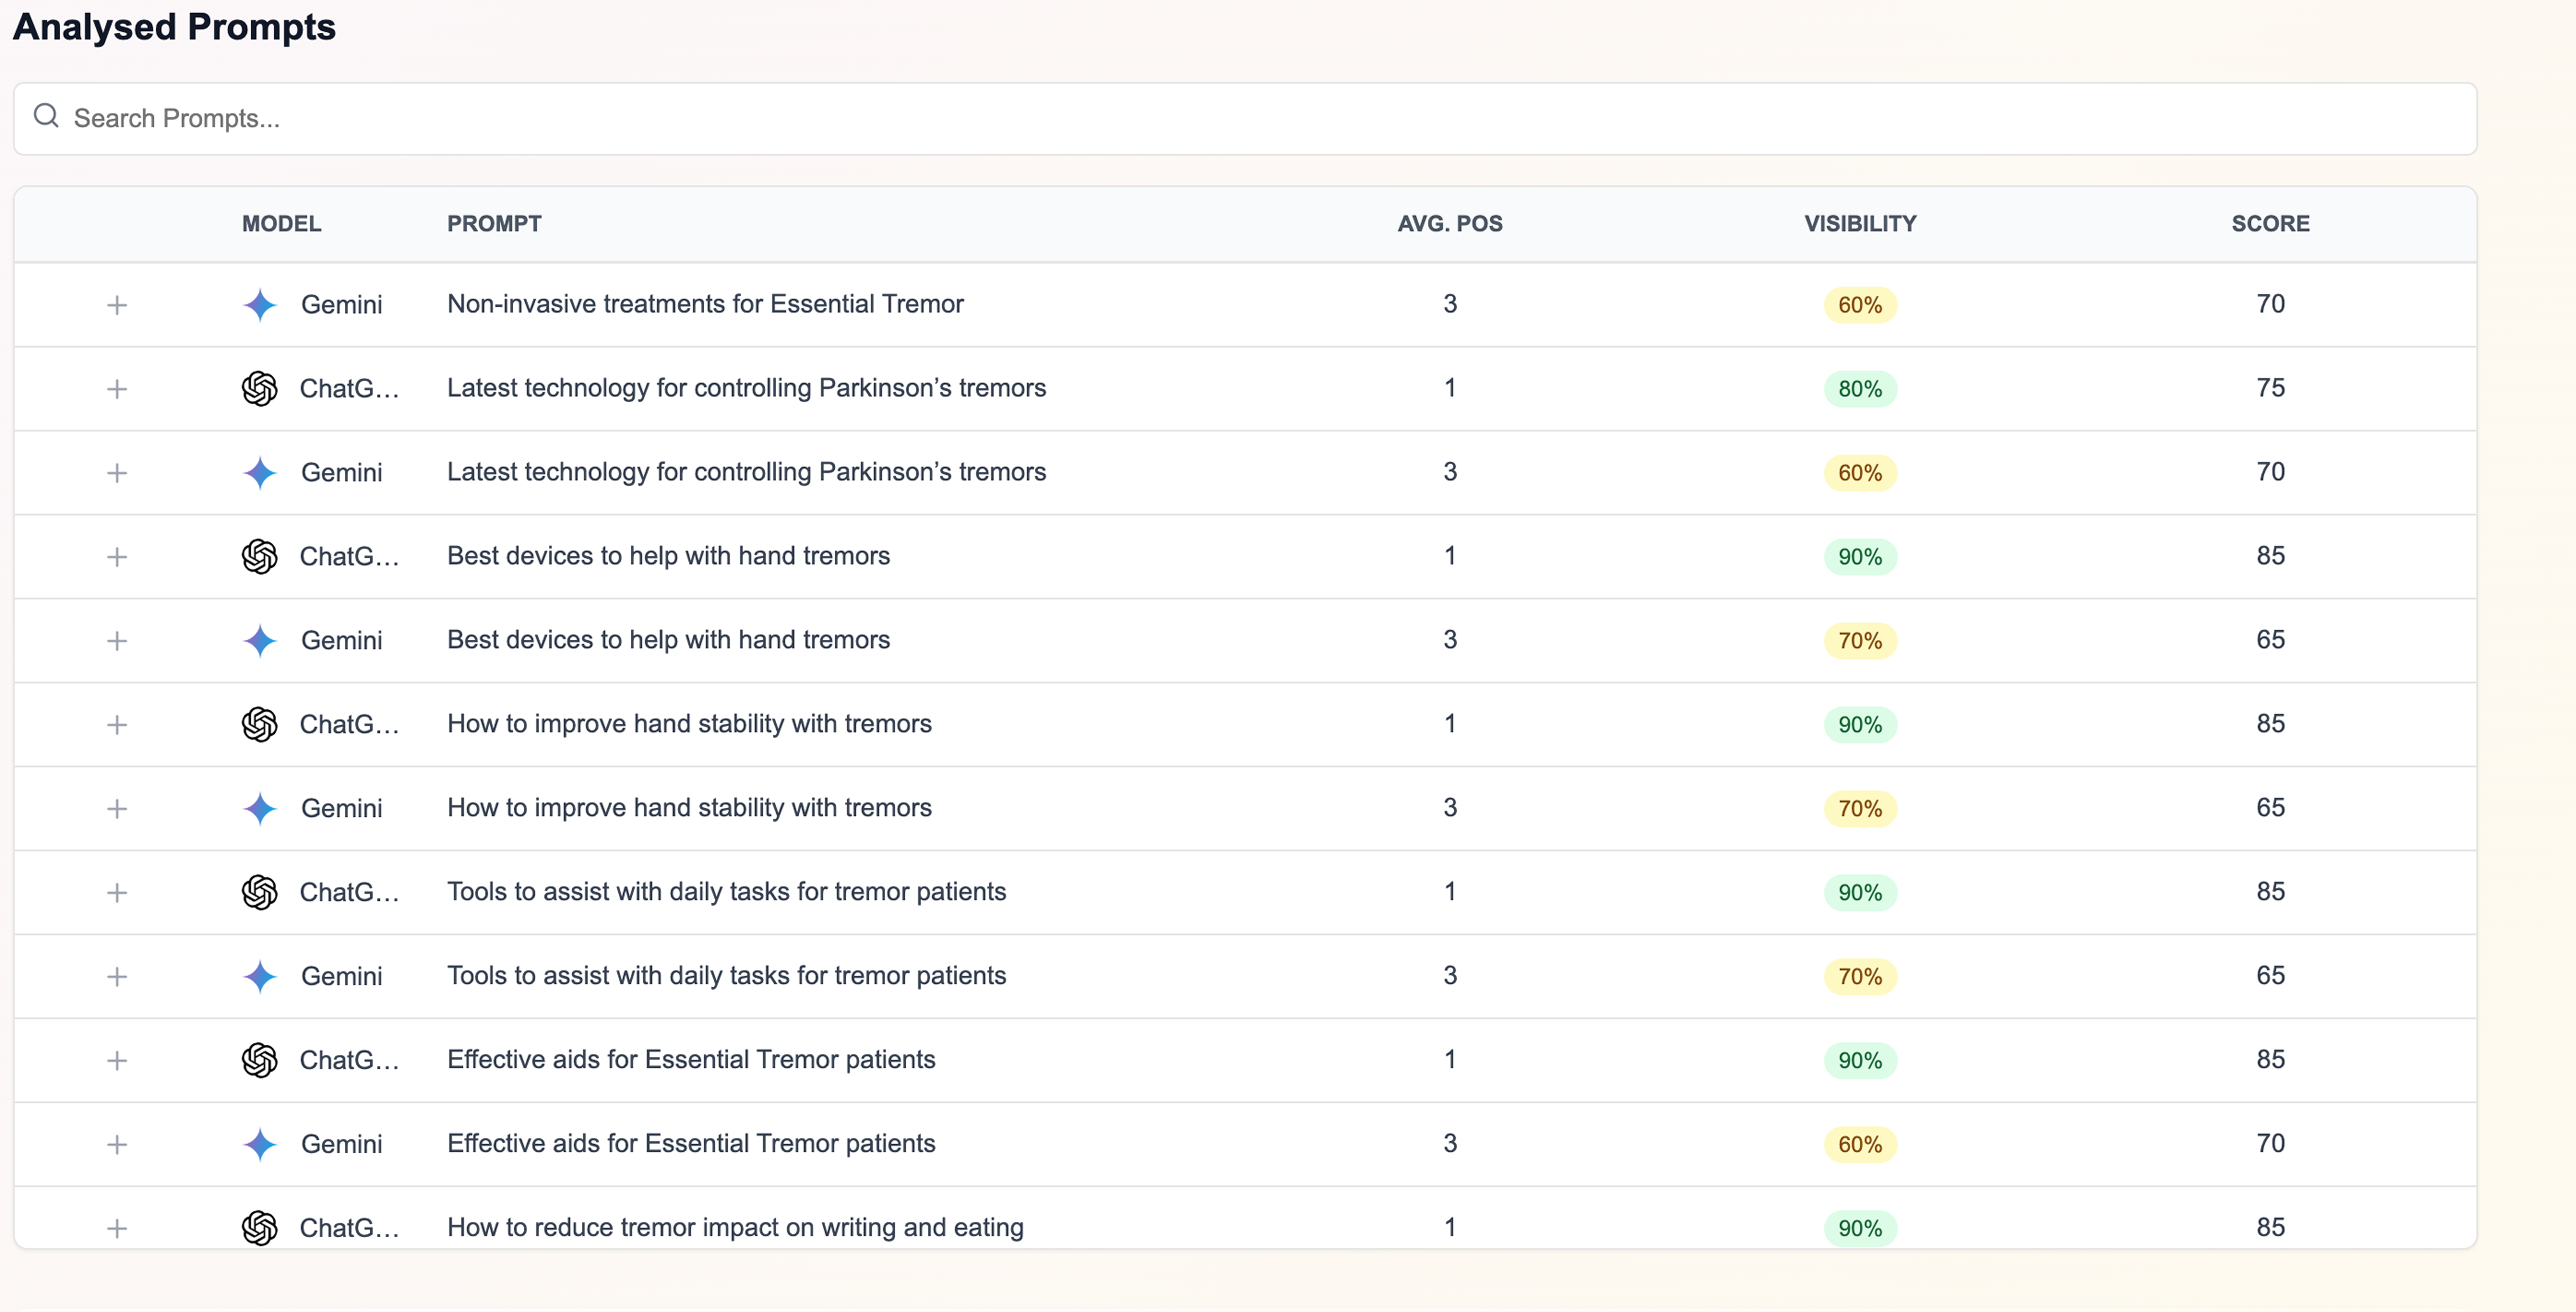Click Gemini icon on Effective aids row
The height and width of the screenshot is (1312, 2576).
[x=260, y=1144]
